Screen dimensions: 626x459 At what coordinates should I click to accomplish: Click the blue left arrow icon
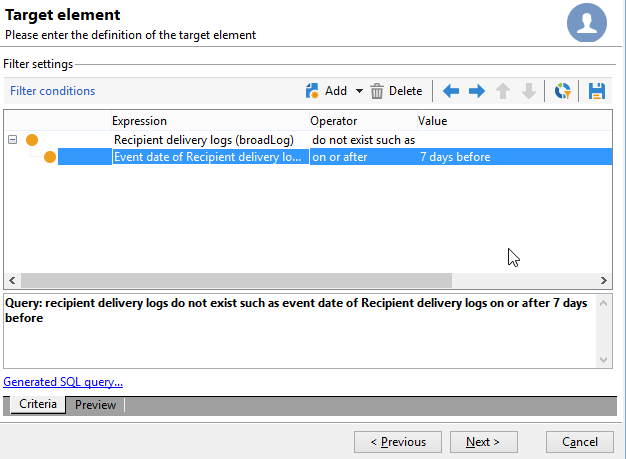[x=451, y=91]
